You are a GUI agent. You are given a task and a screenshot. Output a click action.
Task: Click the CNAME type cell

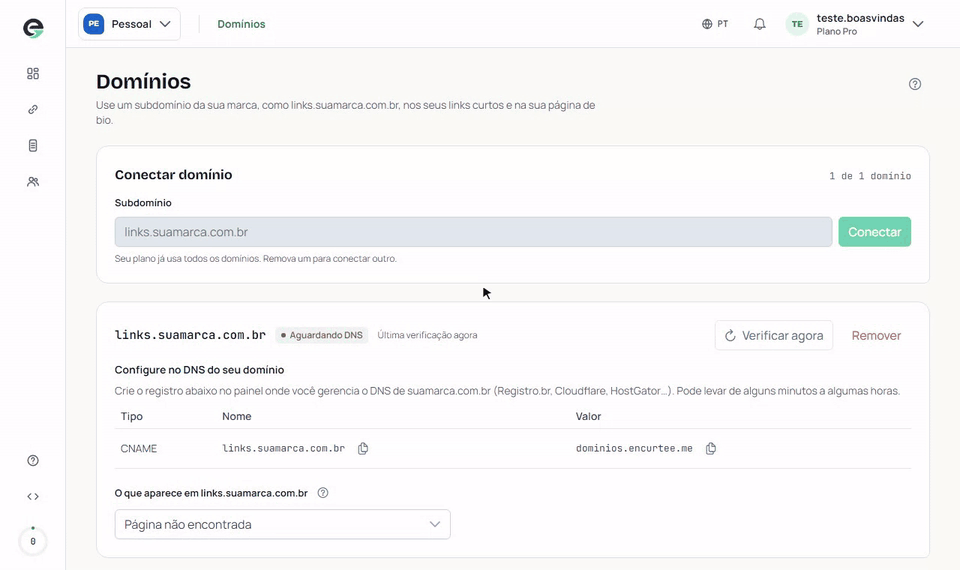(138, 449)
